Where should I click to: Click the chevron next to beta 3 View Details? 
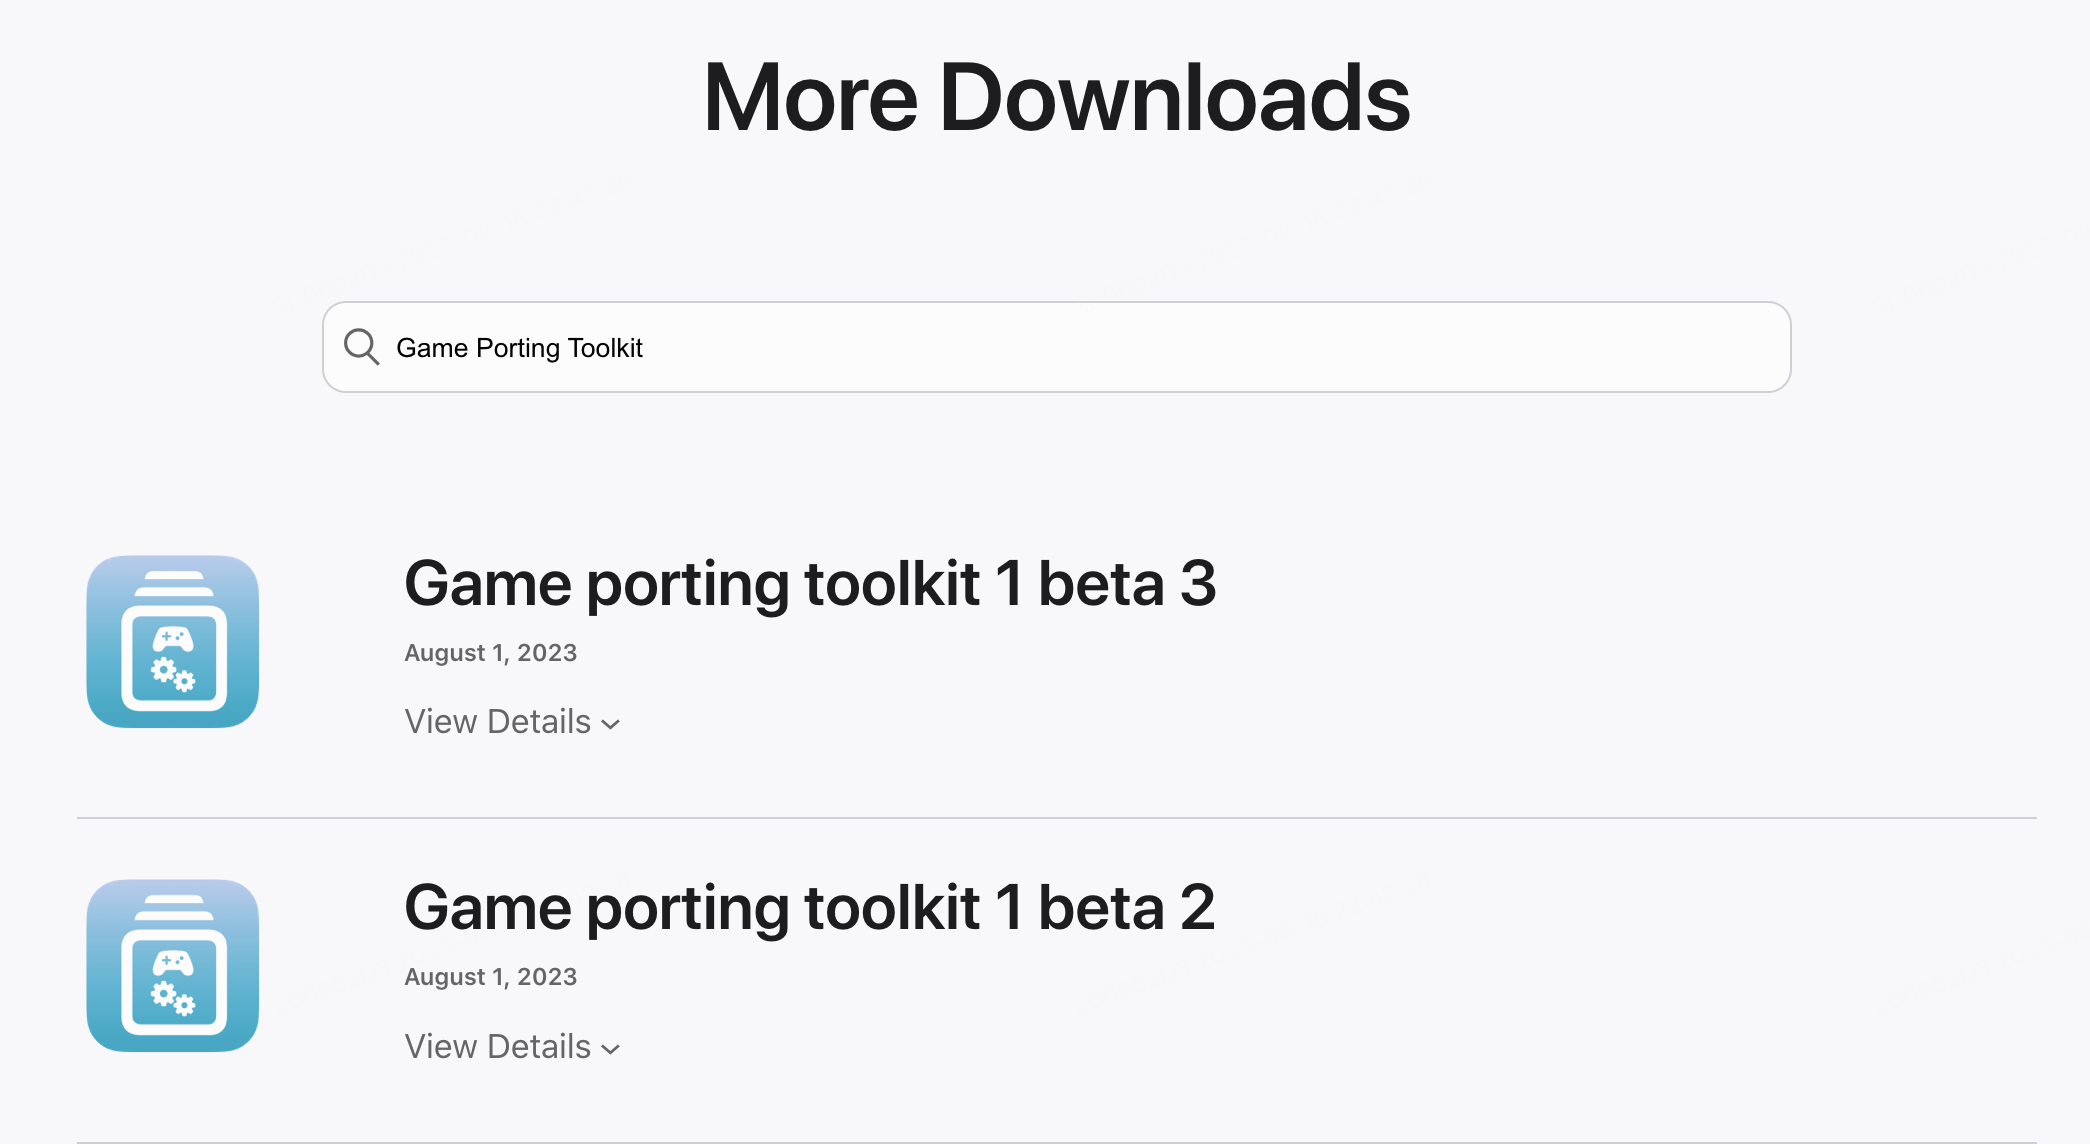point(611,723)
